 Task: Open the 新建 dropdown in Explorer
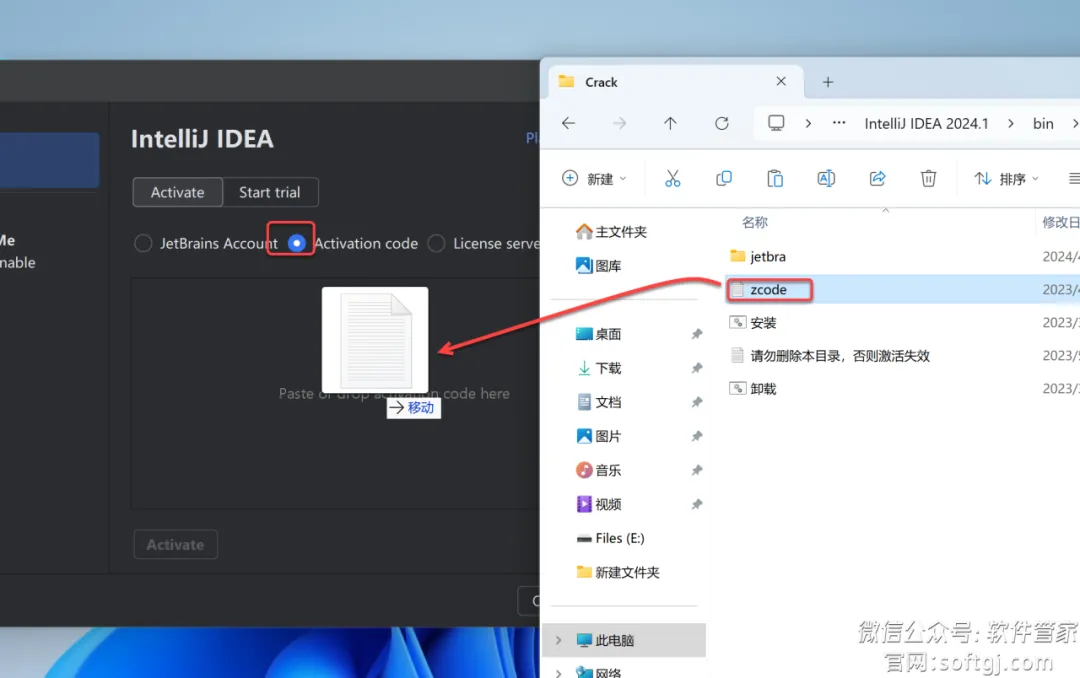(594, 179)
